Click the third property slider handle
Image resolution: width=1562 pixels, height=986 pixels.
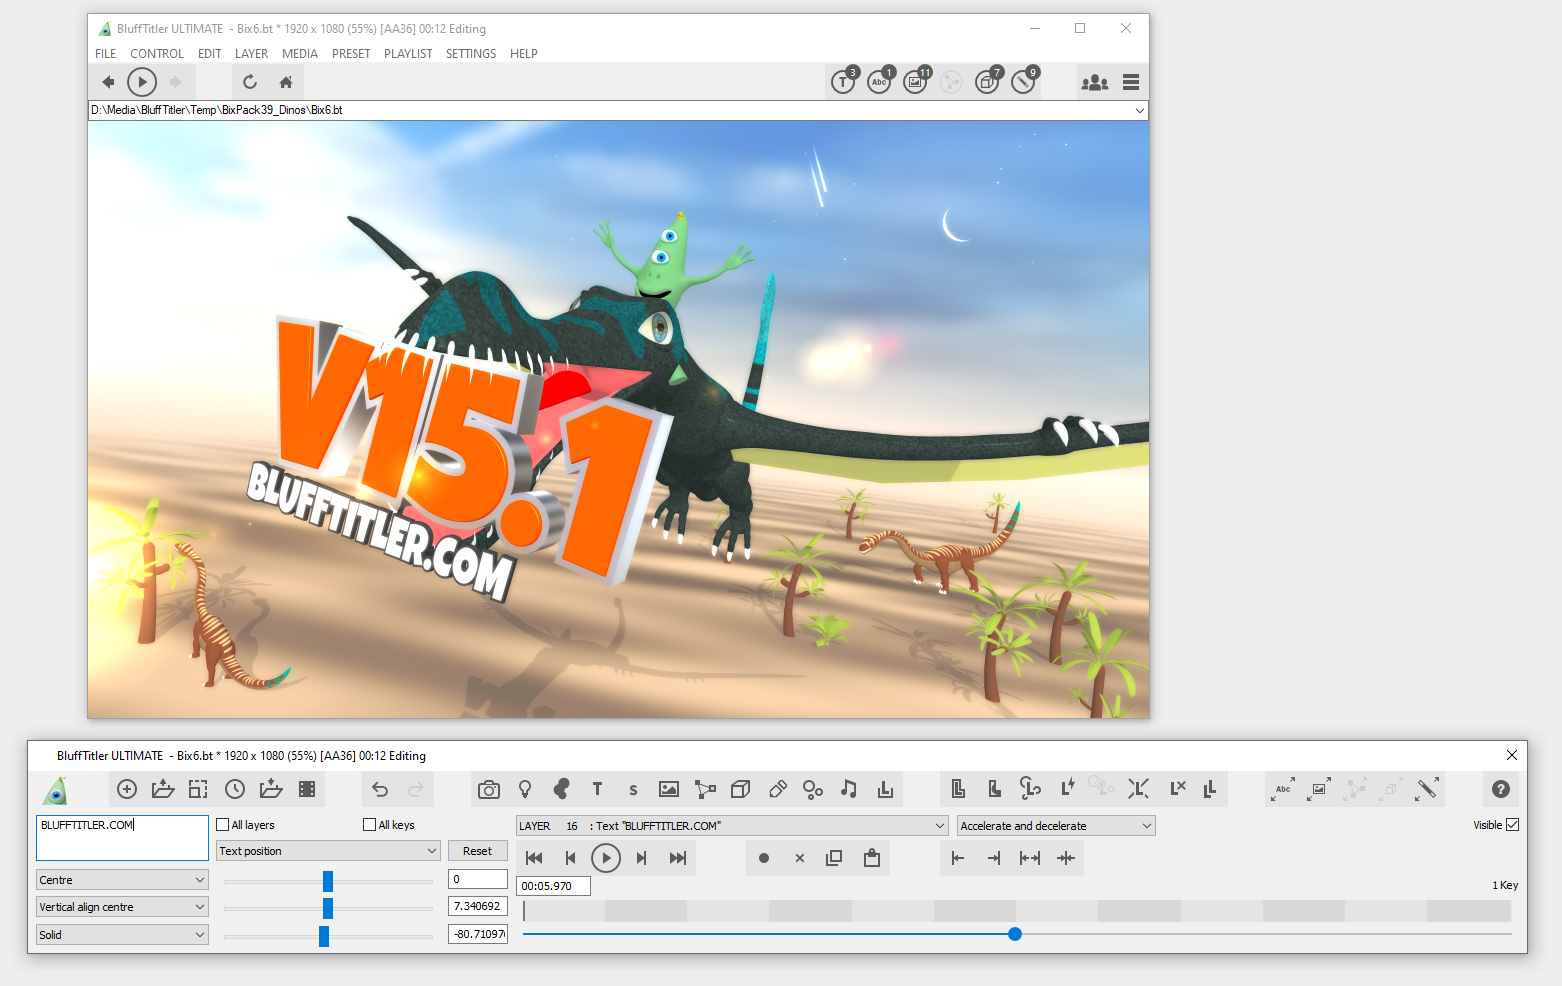click(324, 936)
